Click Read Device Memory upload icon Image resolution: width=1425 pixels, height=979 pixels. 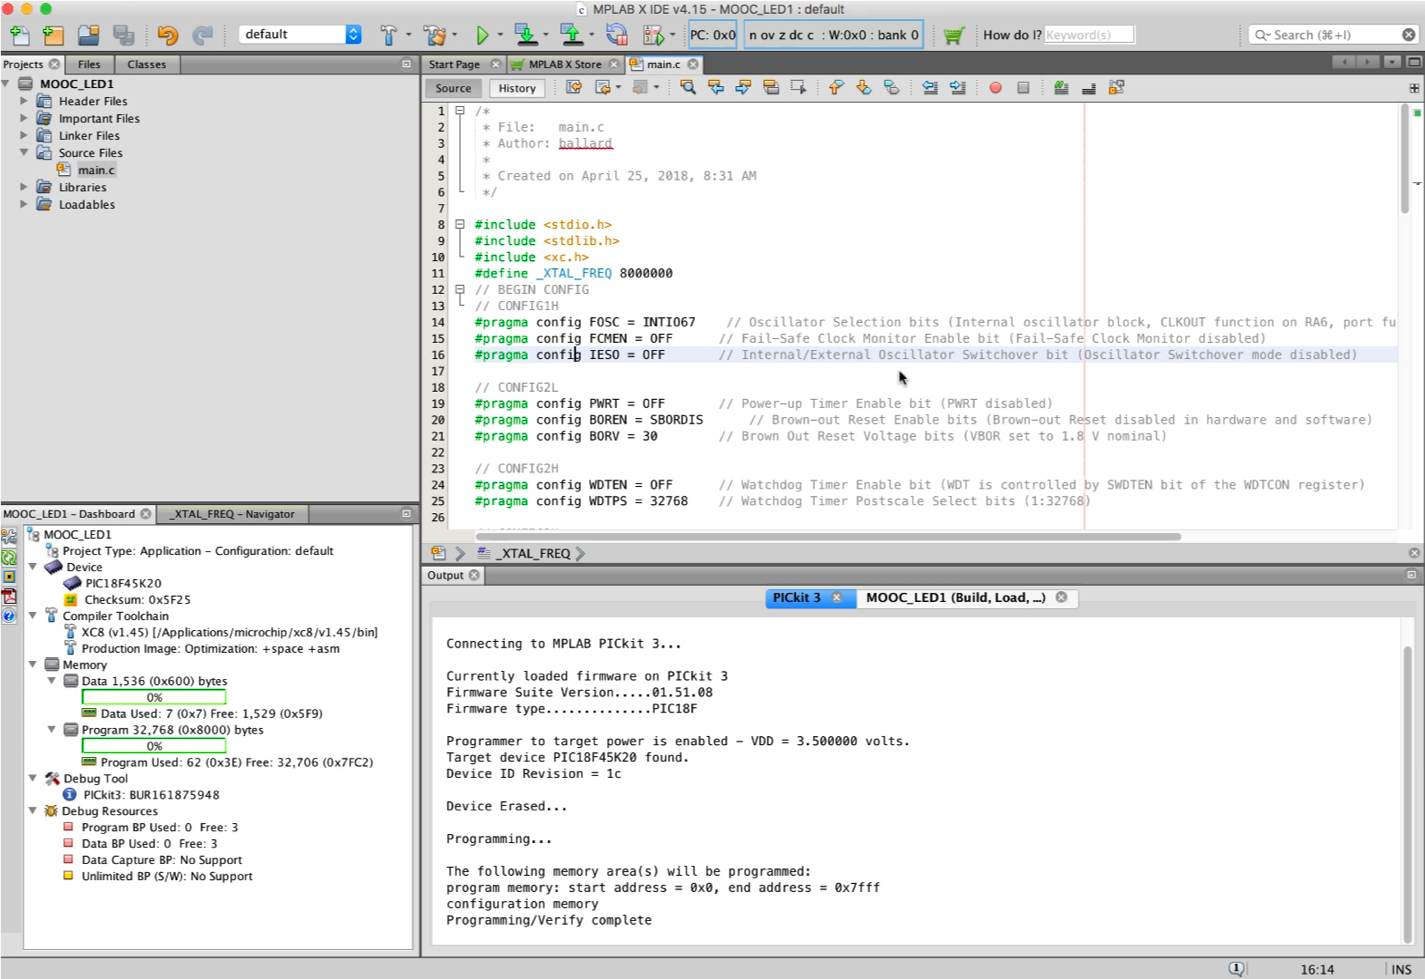(x=572, y=35)
